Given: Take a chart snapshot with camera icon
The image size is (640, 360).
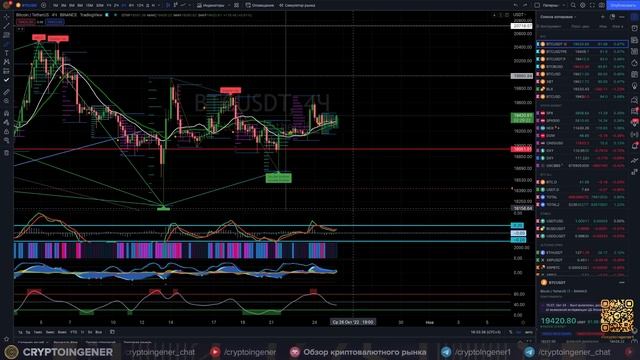Looking at the screenshot, I should pyautogui.click(x=602, y=5).
